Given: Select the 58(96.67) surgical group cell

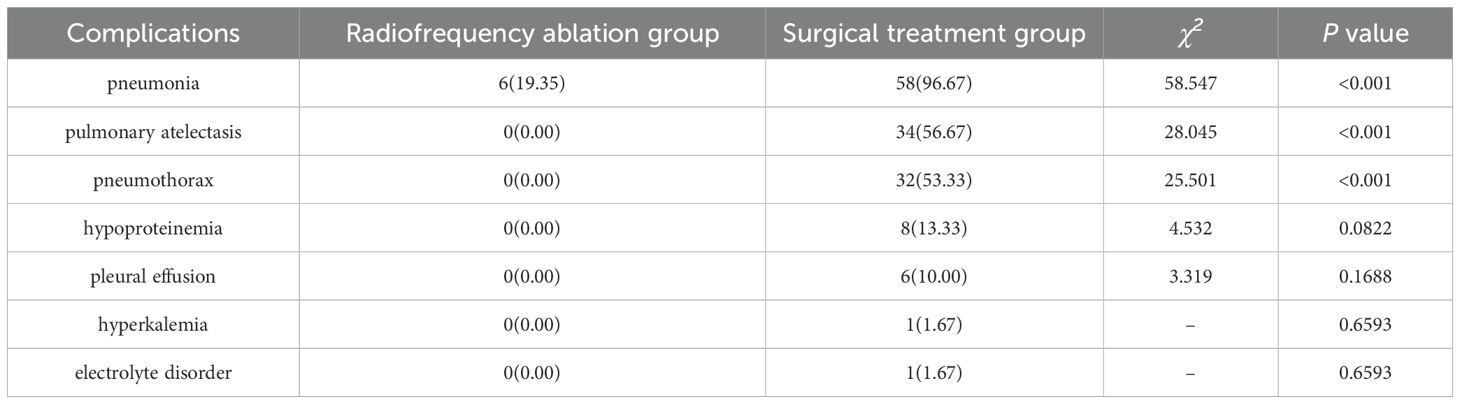Looking at the screenshot, I should tap(934, 83).
